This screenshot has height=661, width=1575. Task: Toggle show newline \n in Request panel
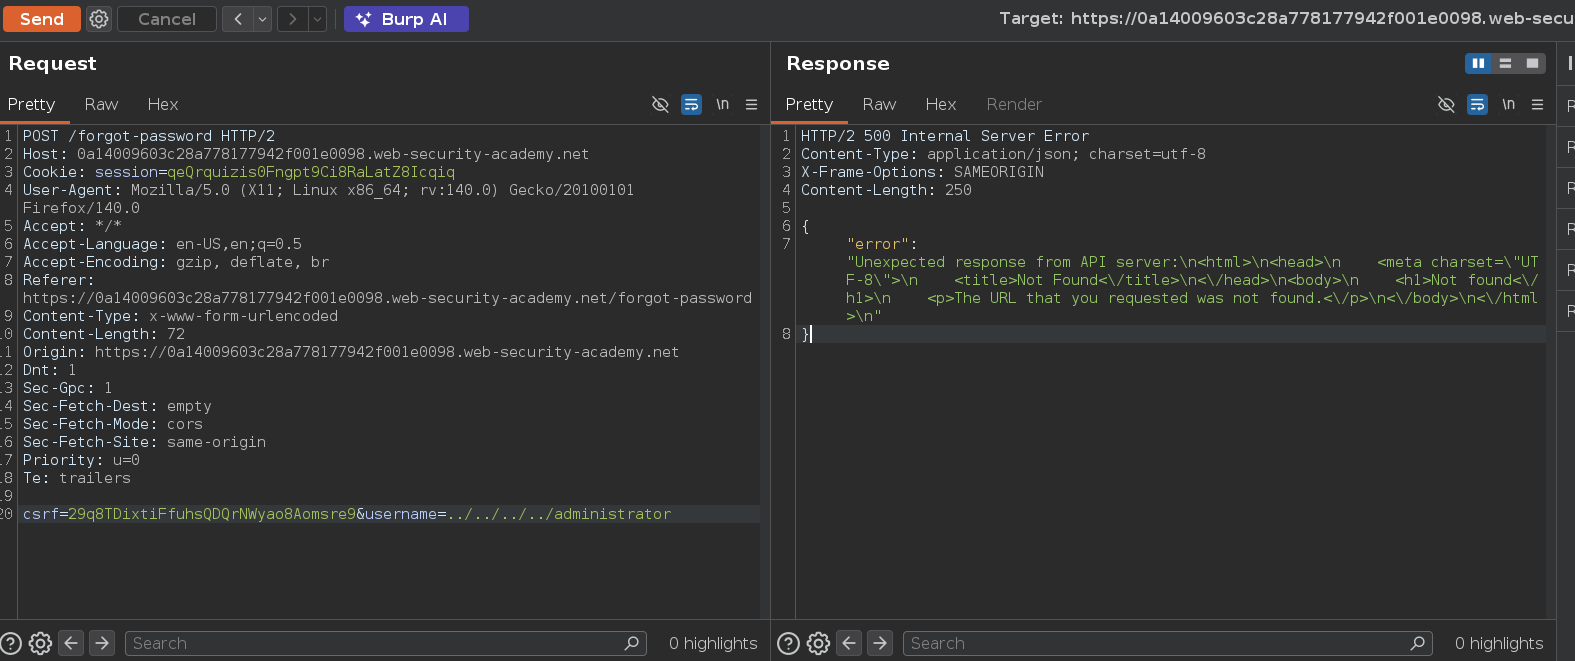coord(722,104)
